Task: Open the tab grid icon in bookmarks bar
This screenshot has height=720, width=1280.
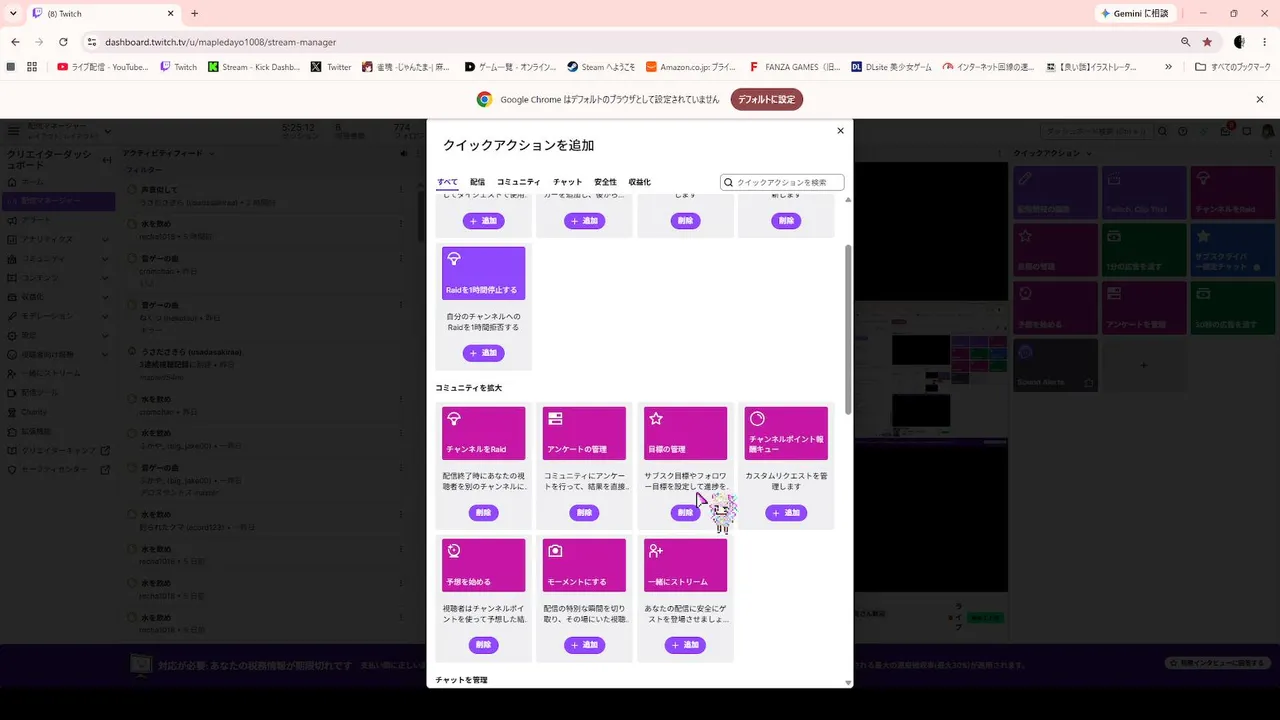Action: (x=32, y=67)
